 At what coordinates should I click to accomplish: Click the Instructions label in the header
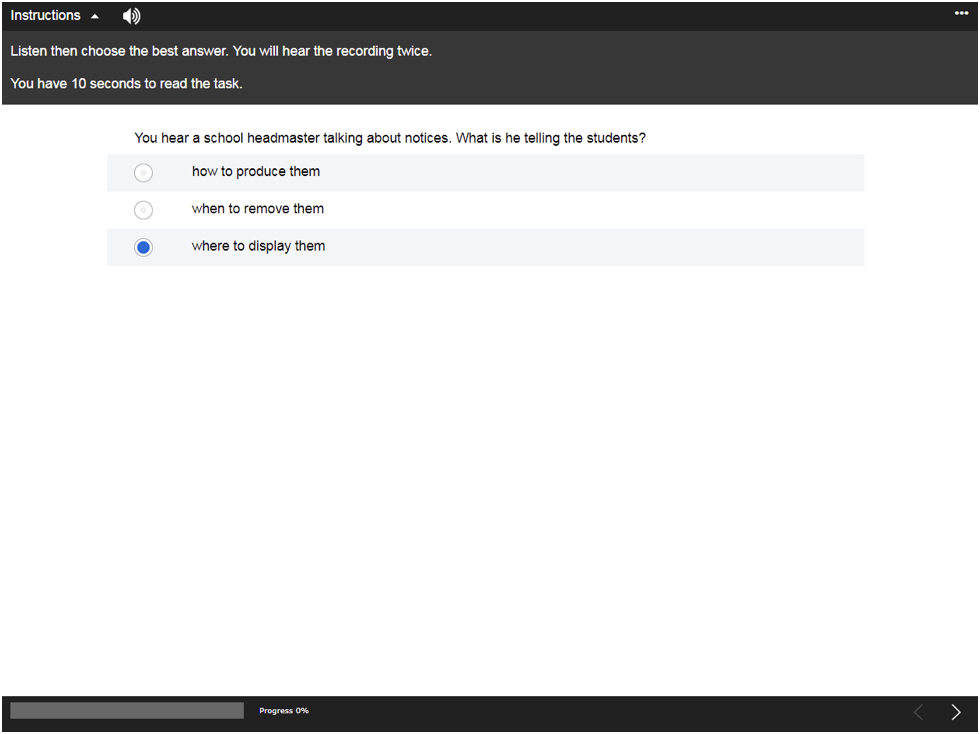coord(46,16)
